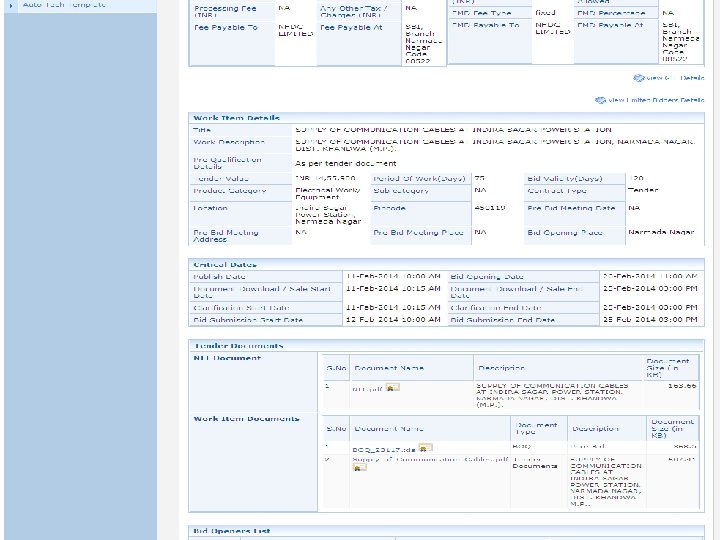The image size is (720, 540).
Task: Download Supply of Communication Cables.pdf
Action: coord(430,459)
